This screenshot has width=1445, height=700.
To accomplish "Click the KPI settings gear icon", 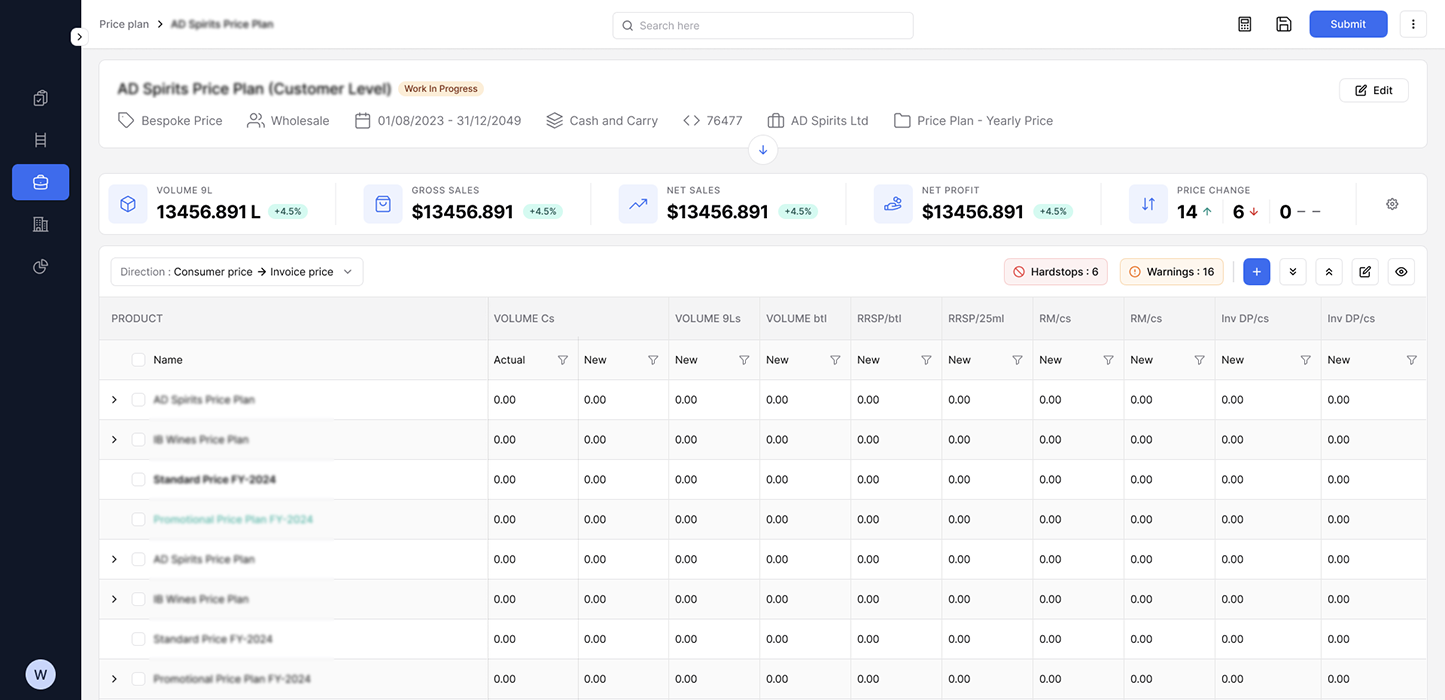I will click(1392, 204).
